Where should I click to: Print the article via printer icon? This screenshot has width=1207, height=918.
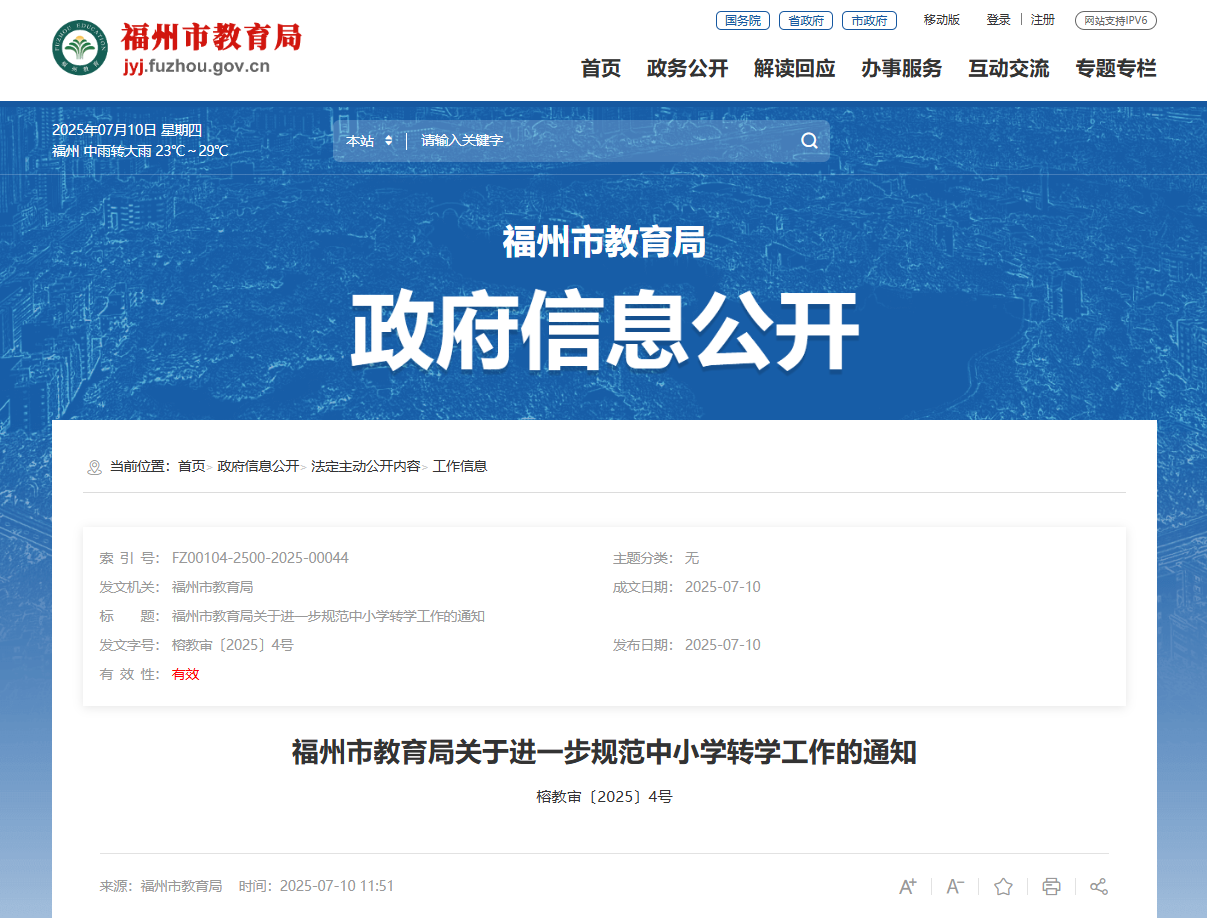tap(1051, 886)
